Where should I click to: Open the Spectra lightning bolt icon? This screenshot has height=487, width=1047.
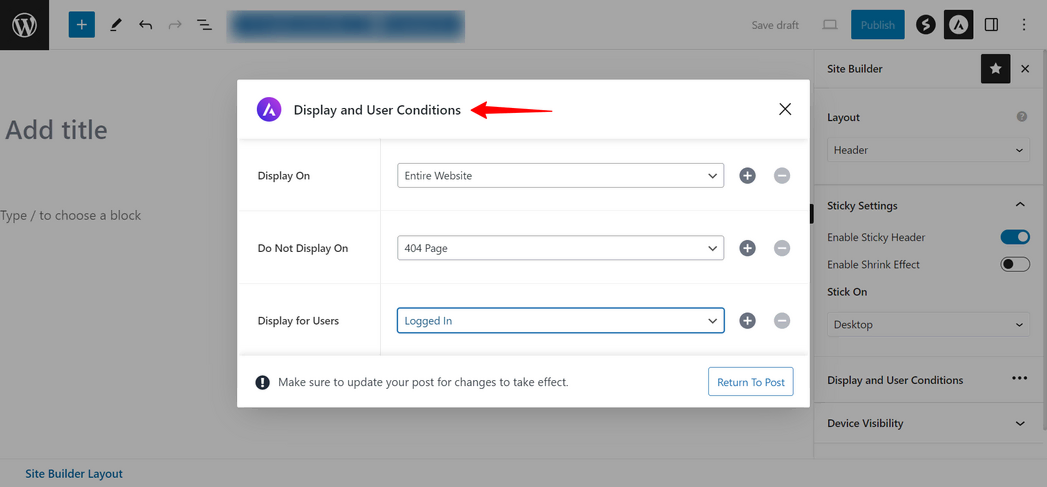[x=925, y=25]
